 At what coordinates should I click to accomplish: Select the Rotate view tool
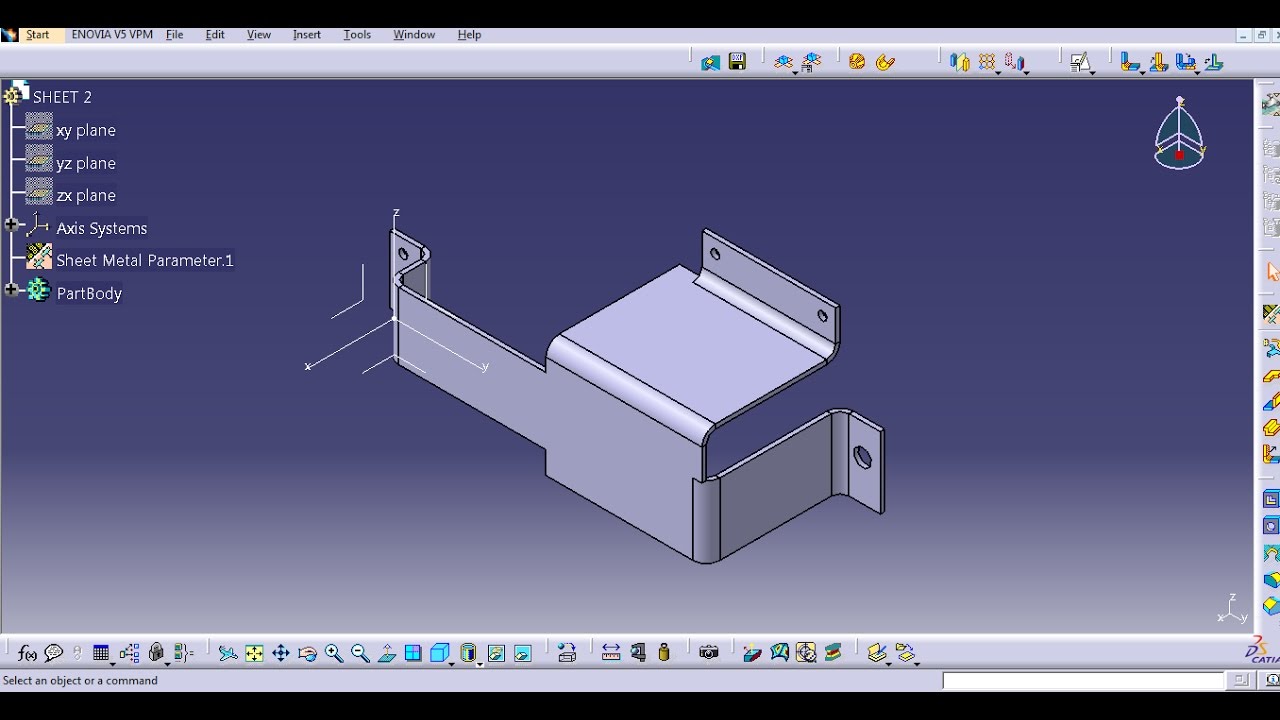pos(308,652)
